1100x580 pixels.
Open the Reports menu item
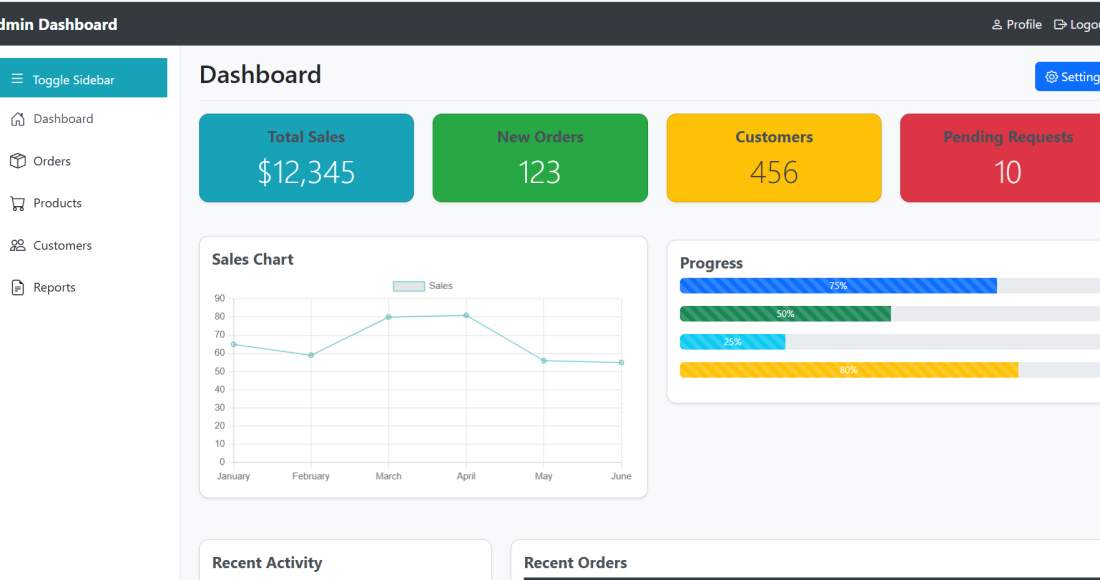(x=54, y=288)
